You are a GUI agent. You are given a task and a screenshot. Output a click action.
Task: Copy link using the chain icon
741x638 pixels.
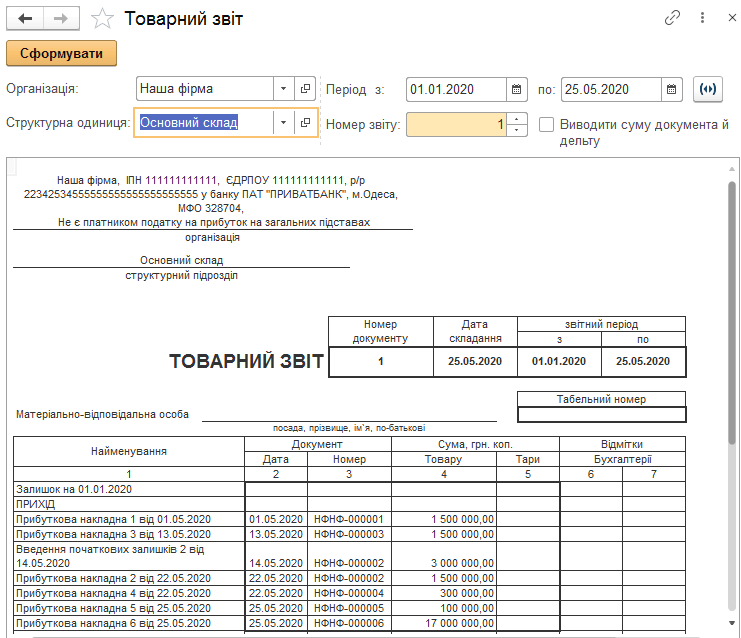point(672,18)
